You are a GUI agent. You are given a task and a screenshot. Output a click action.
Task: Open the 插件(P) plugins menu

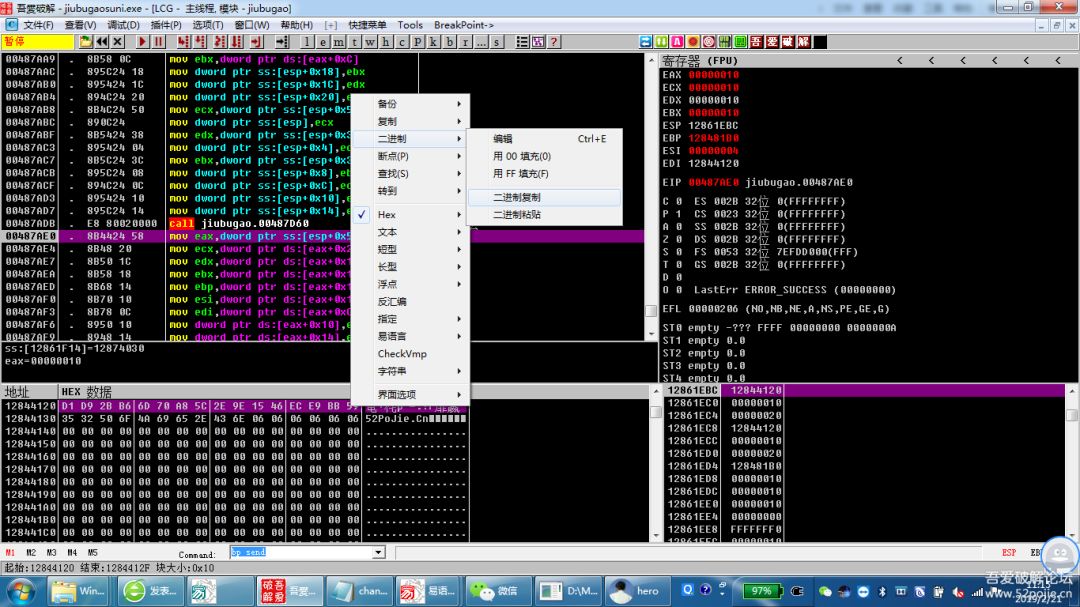pyautogui.click(x=166, y=25)
